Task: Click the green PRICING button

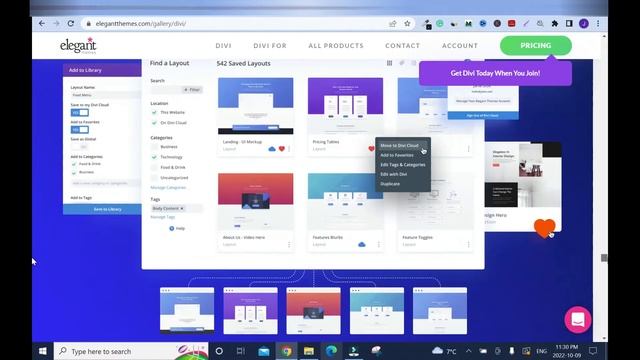Action: 536,45
